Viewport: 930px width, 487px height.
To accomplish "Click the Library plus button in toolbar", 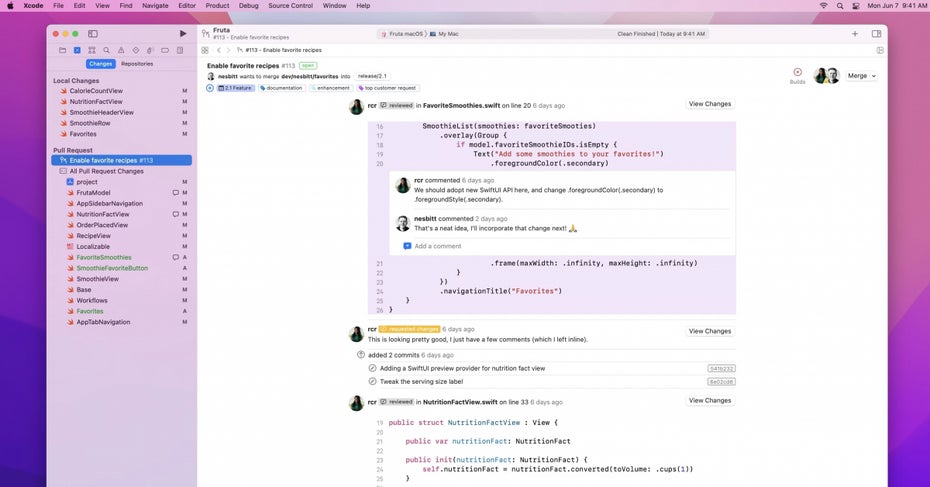I will pos(855,34).
